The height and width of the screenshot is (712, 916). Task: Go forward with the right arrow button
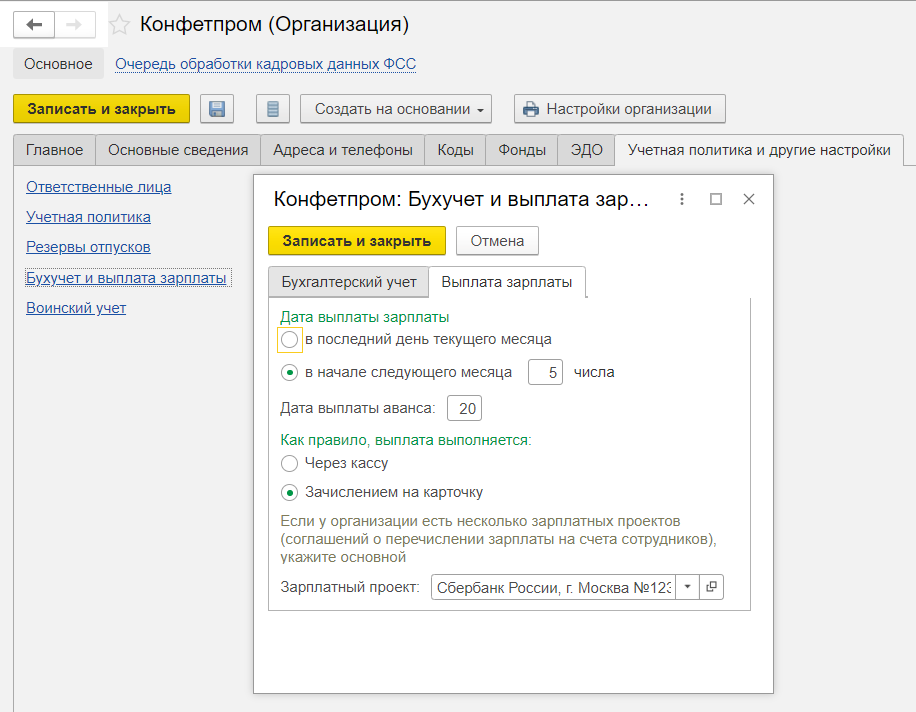pyautogui.click(x=75, y=25)
